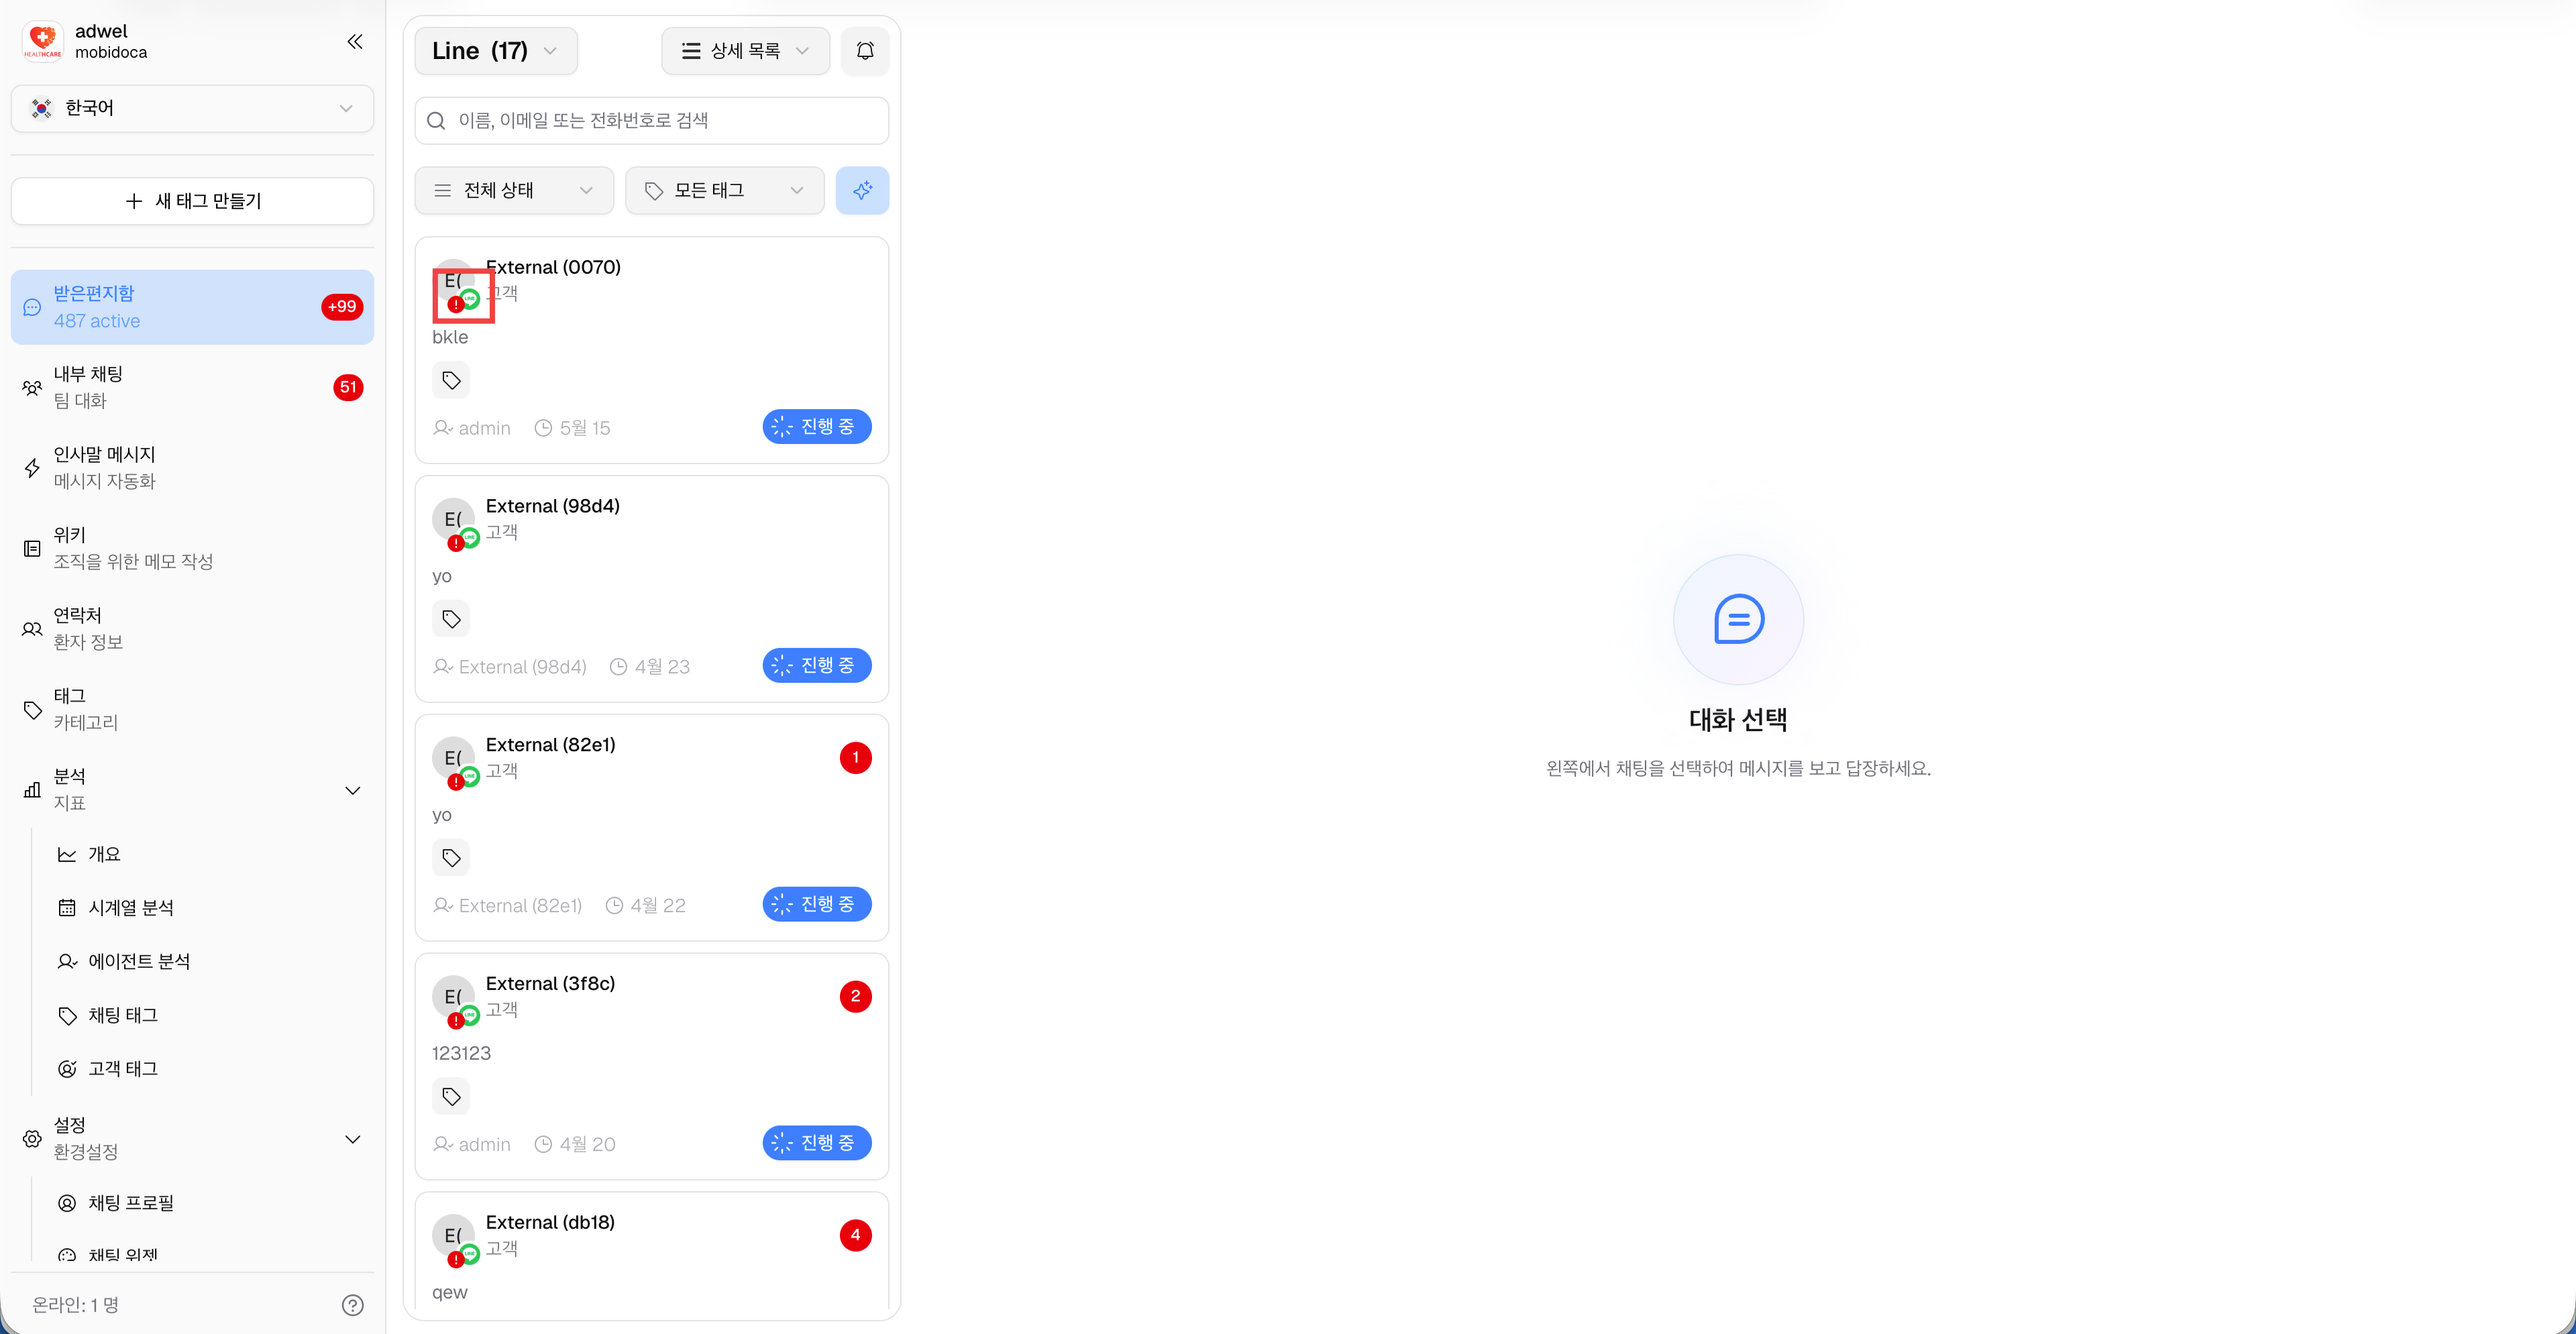
Task: Open the 전체 상태 status filter
Action: pos(514,190)
